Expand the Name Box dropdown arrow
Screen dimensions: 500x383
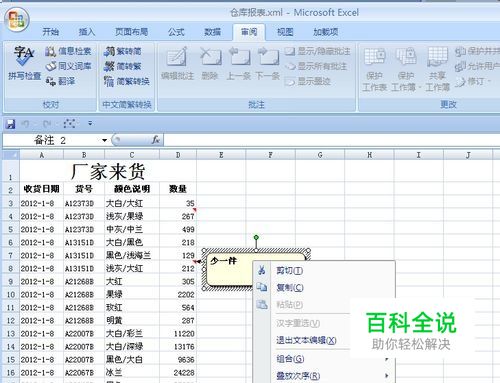coord(104,140)
